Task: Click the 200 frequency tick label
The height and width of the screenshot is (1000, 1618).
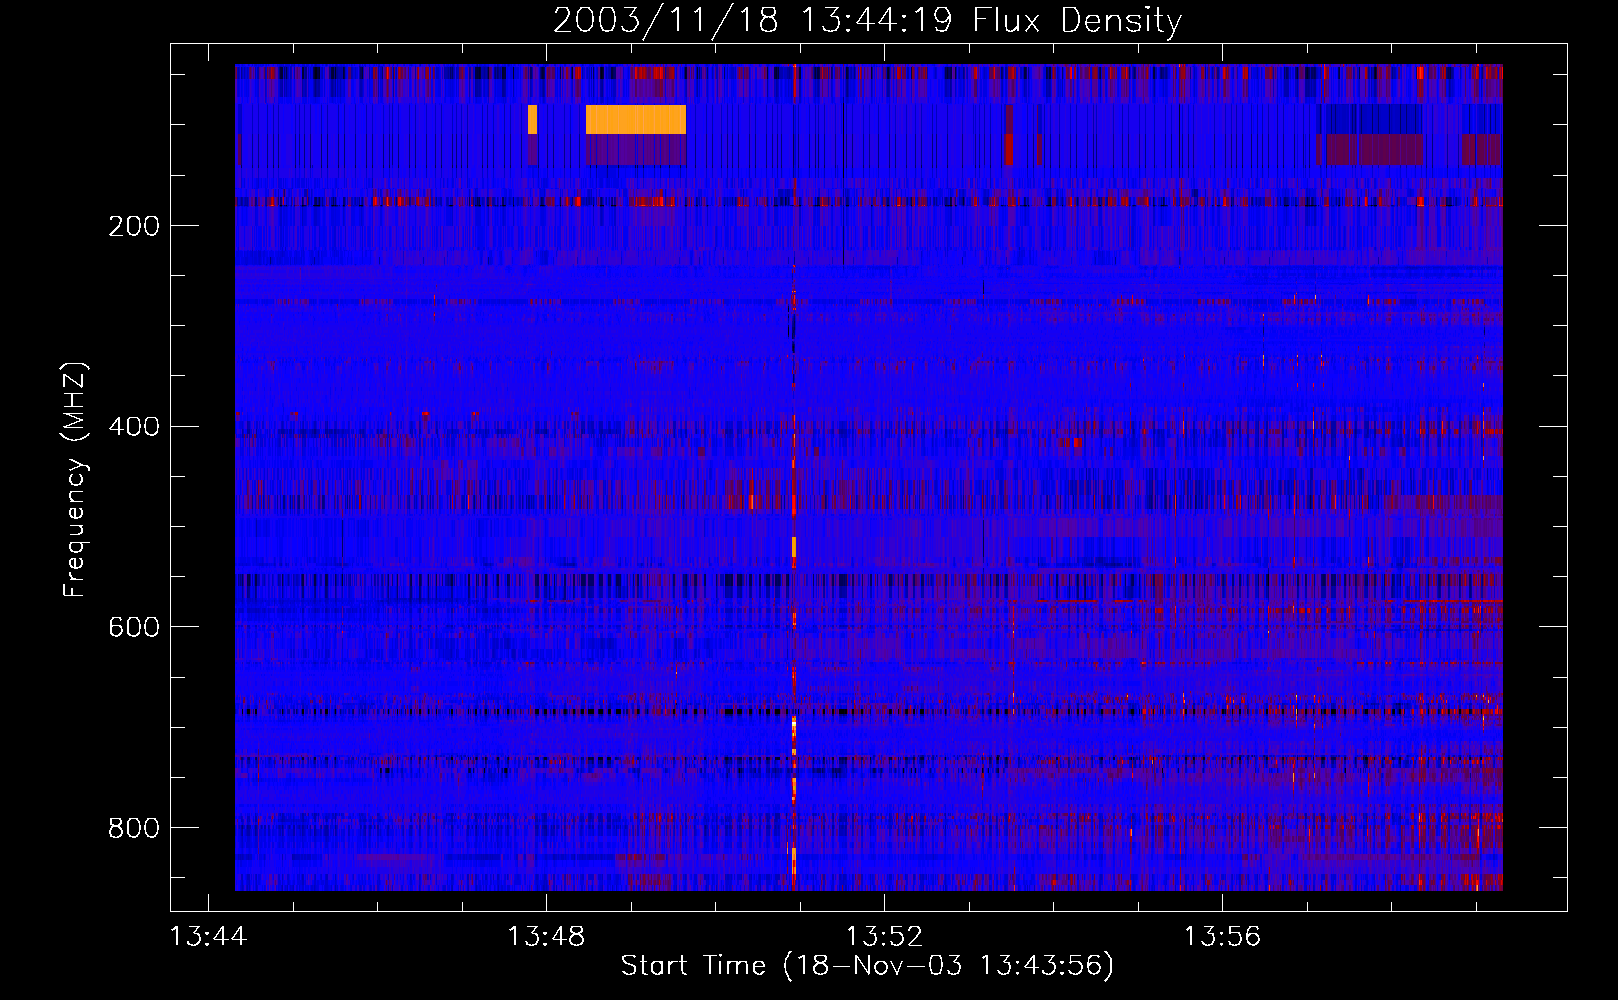Action: point(134,226)
